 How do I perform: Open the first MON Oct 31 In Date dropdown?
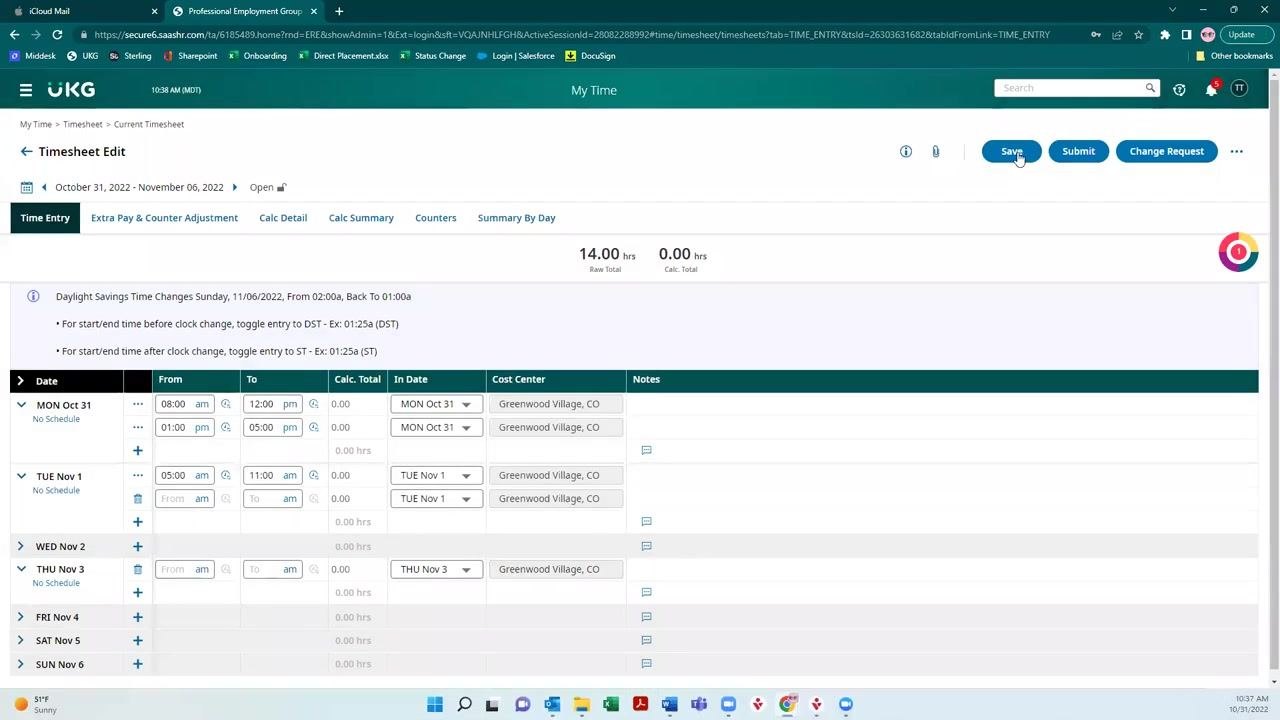point(436,404)
